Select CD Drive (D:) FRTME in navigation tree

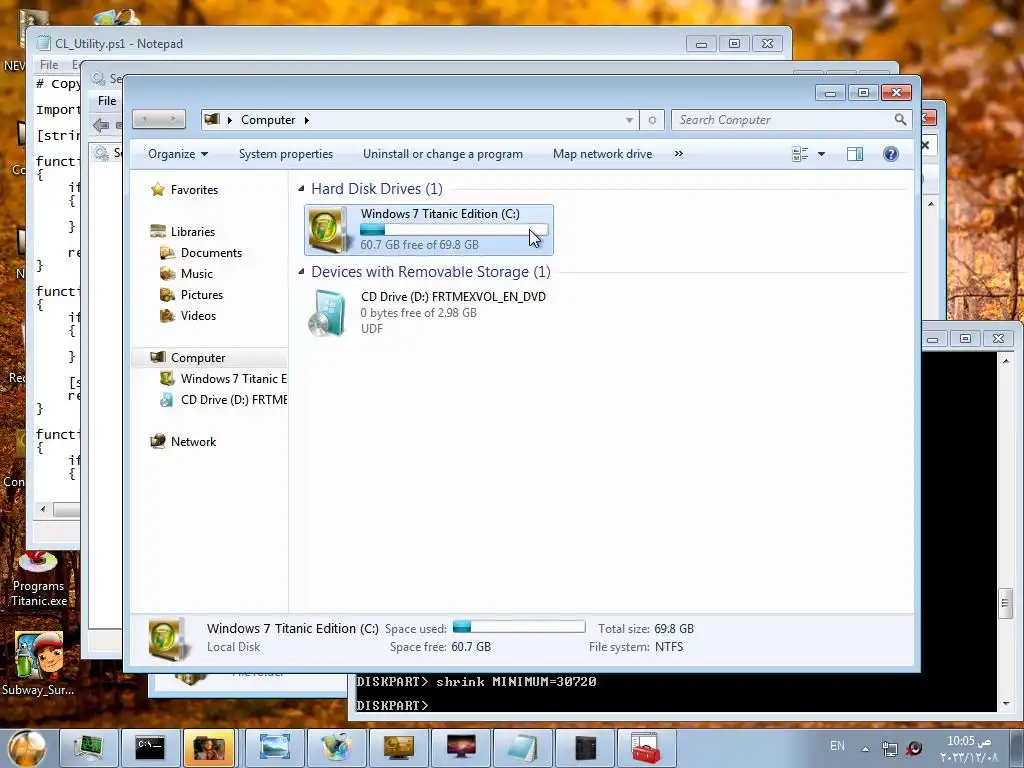coord(234,400)
